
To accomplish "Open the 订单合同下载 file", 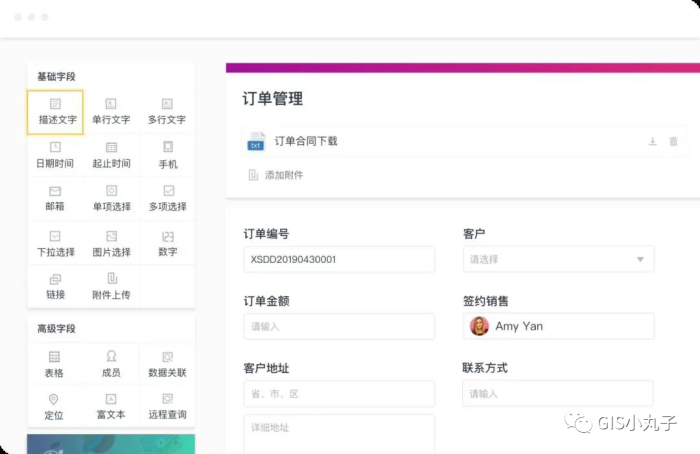I will (305, 141).
